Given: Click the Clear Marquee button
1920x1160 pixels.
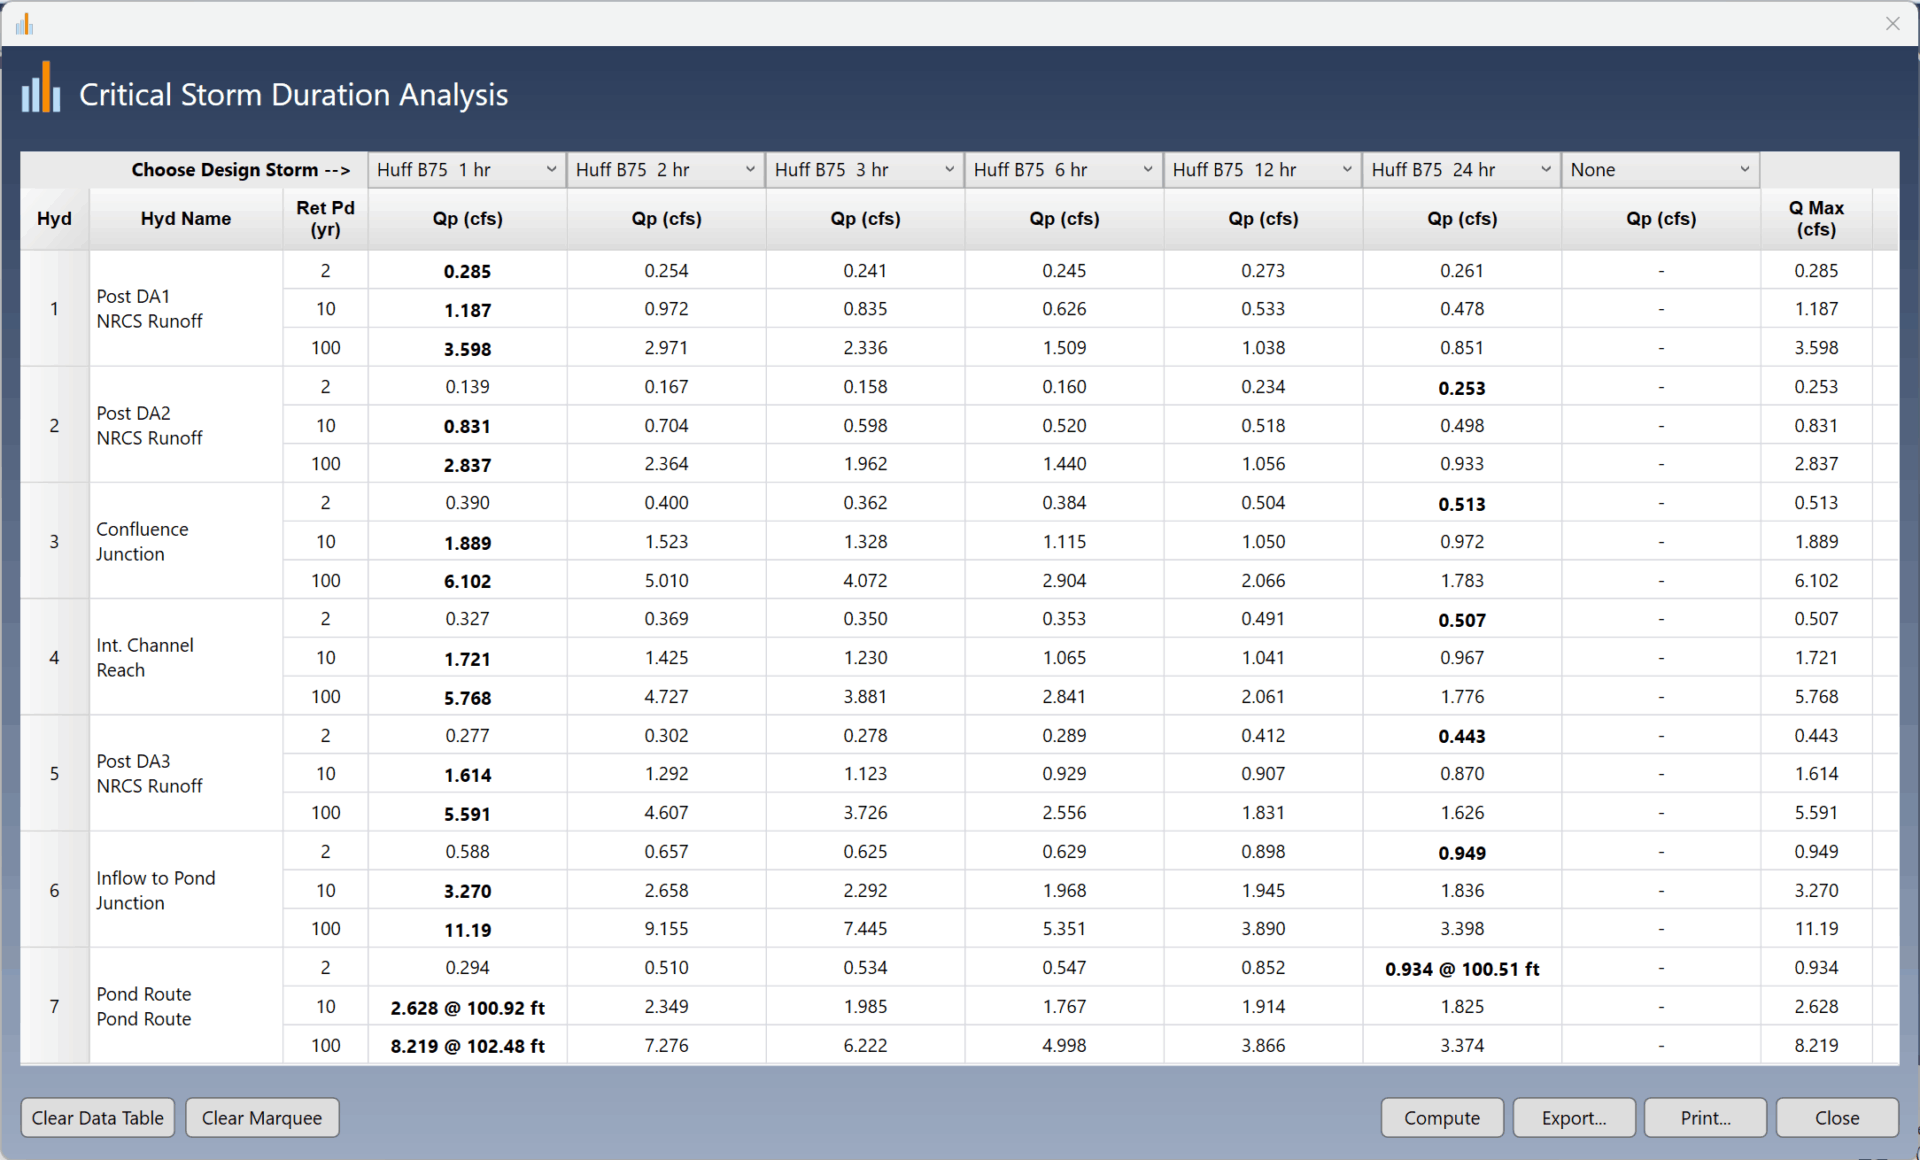Looking at the screenshot, I should 262,1118.
